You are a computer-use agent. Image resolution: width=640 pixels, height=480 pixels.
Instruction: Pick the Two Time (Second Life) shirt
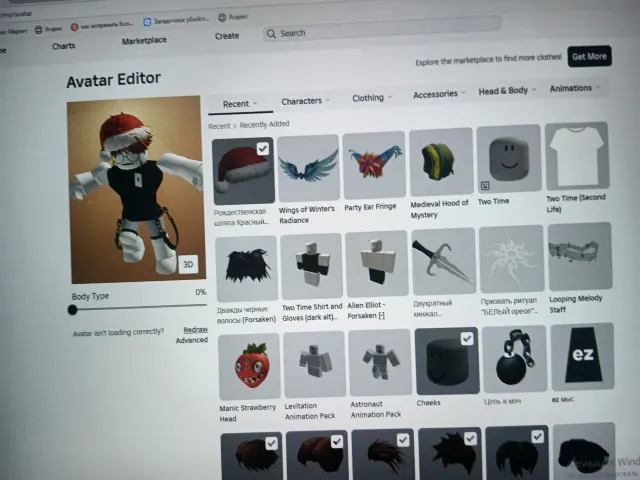[x=577, y=156]
